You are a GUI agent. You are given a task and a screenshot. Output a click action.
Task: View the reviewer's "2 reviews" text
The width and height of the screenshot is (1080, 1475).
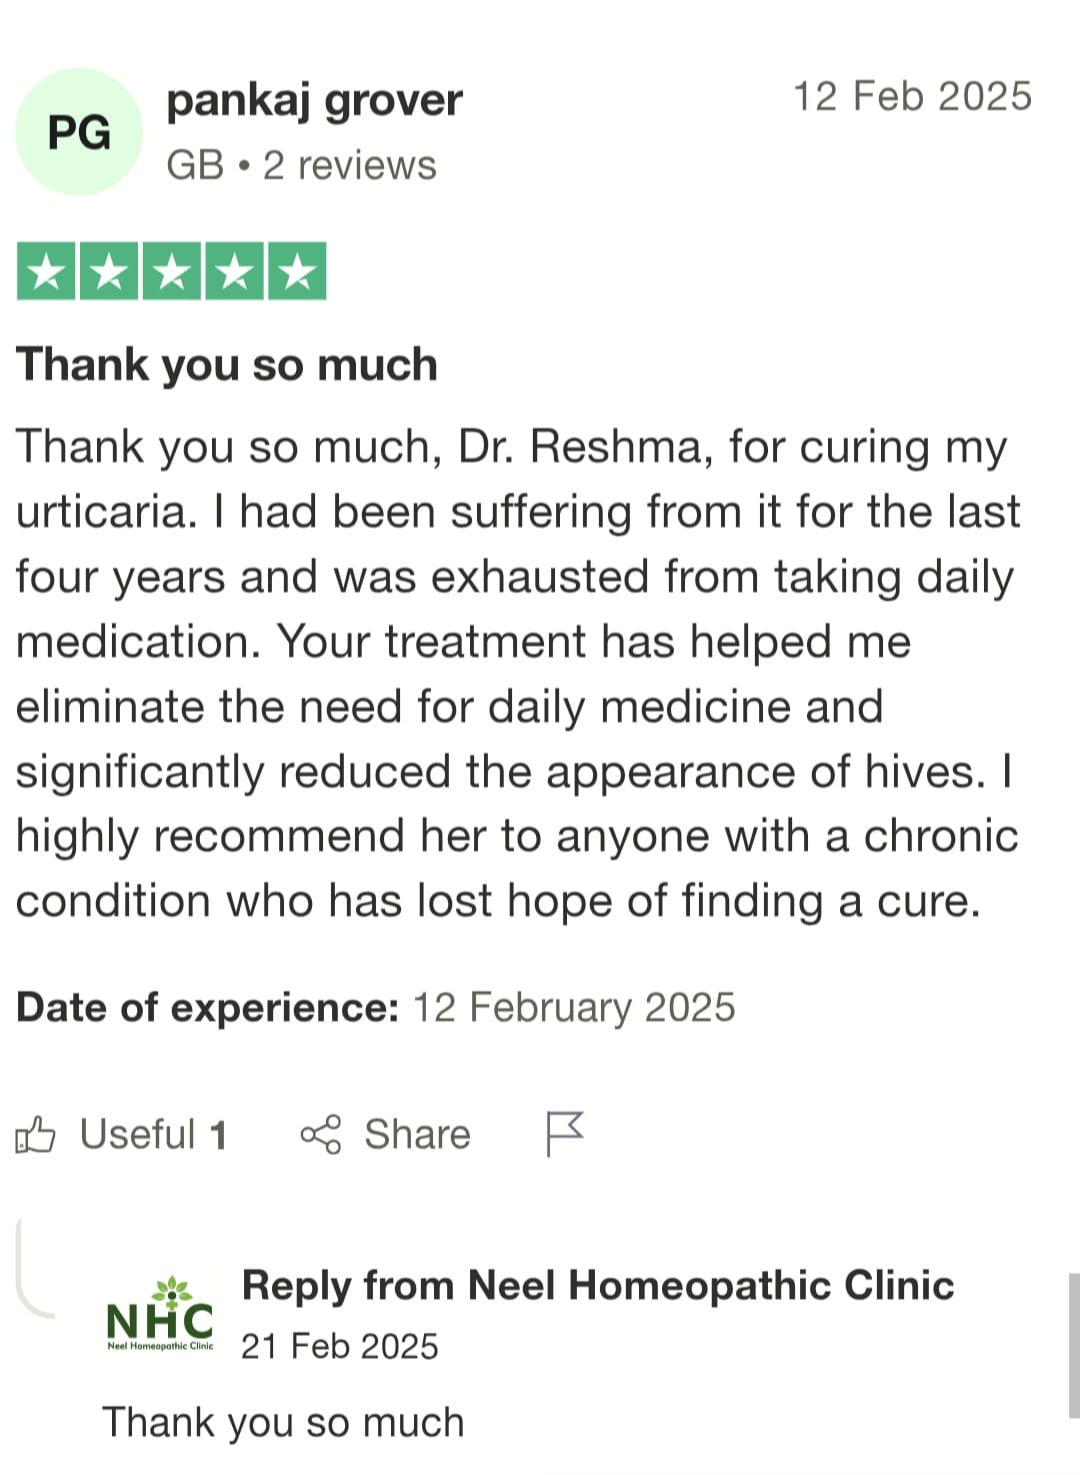point(349,166)
